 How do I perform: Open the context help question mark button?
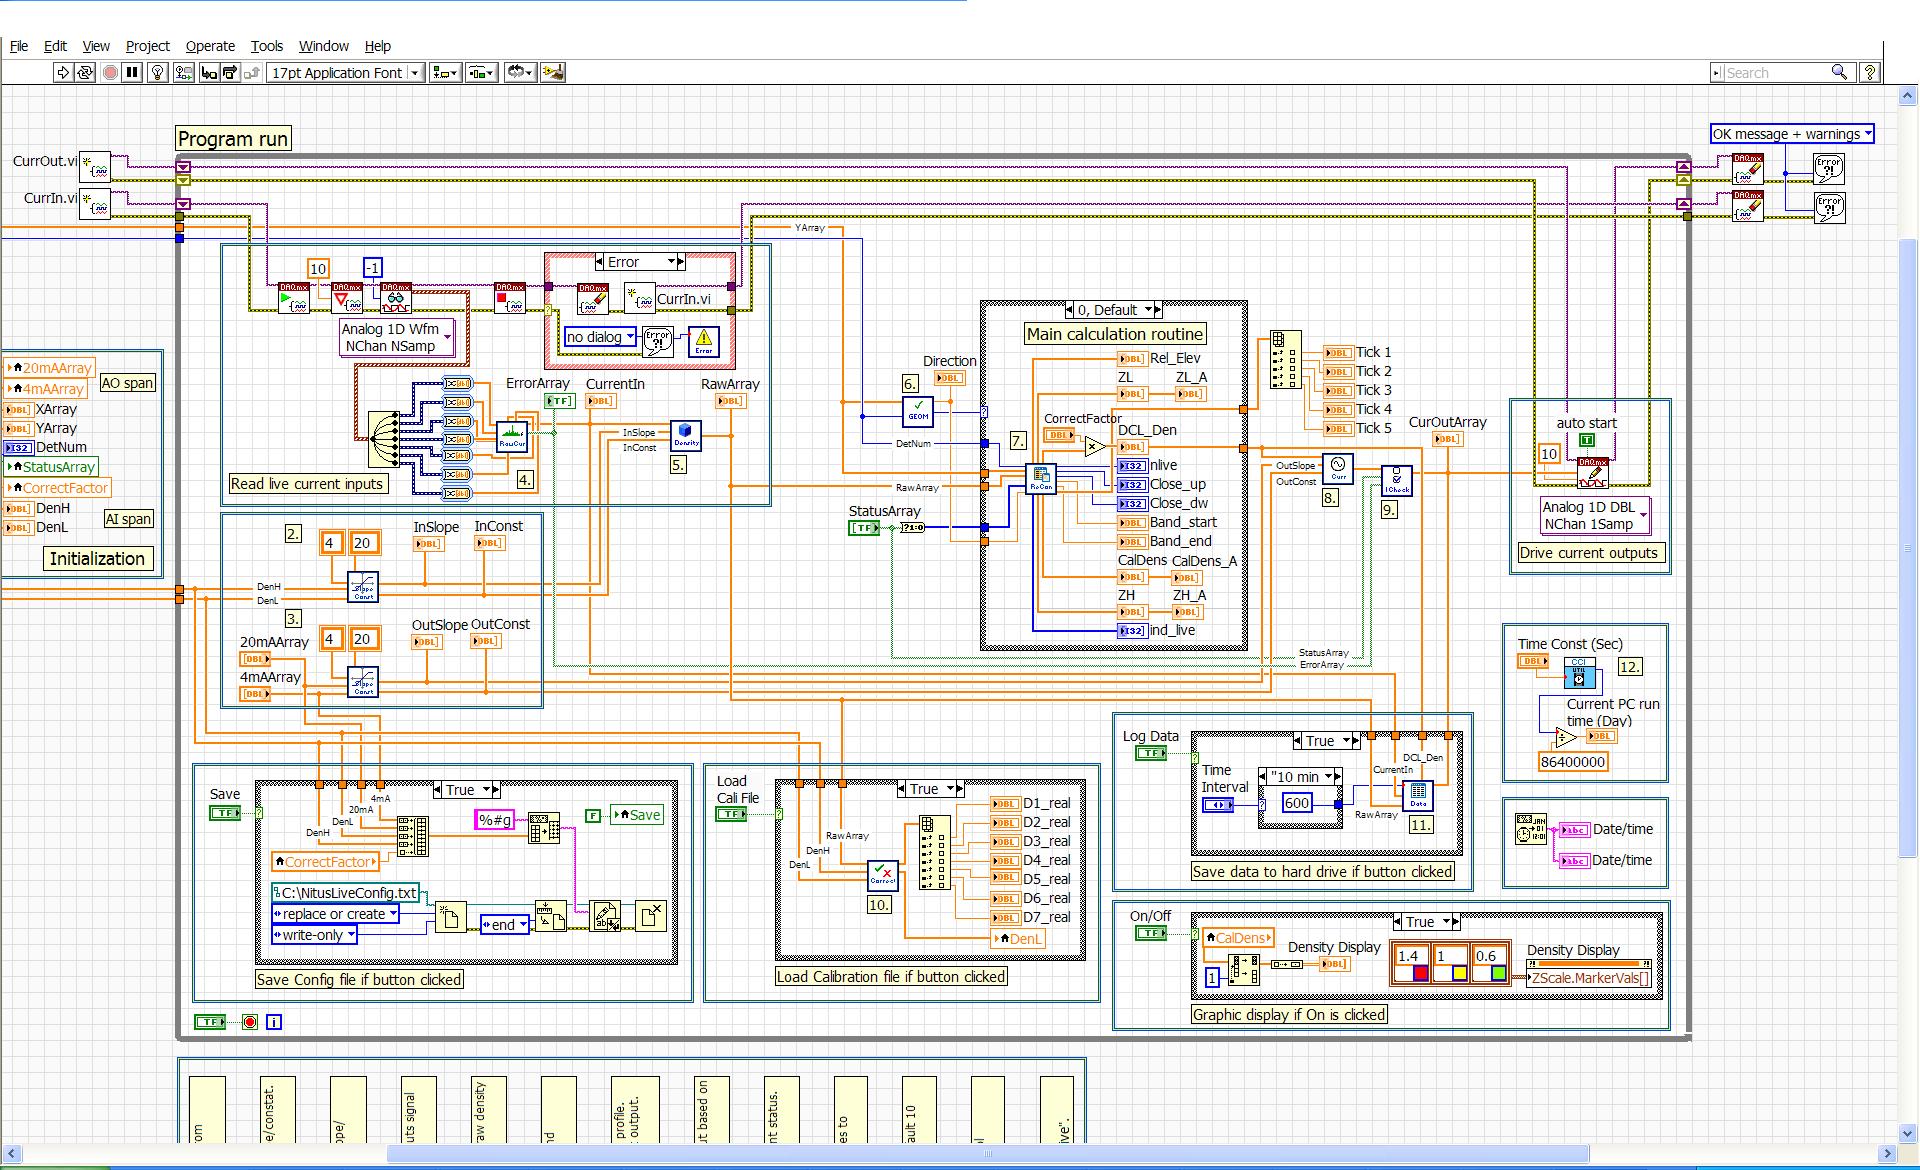click(x=1869, y=72)
